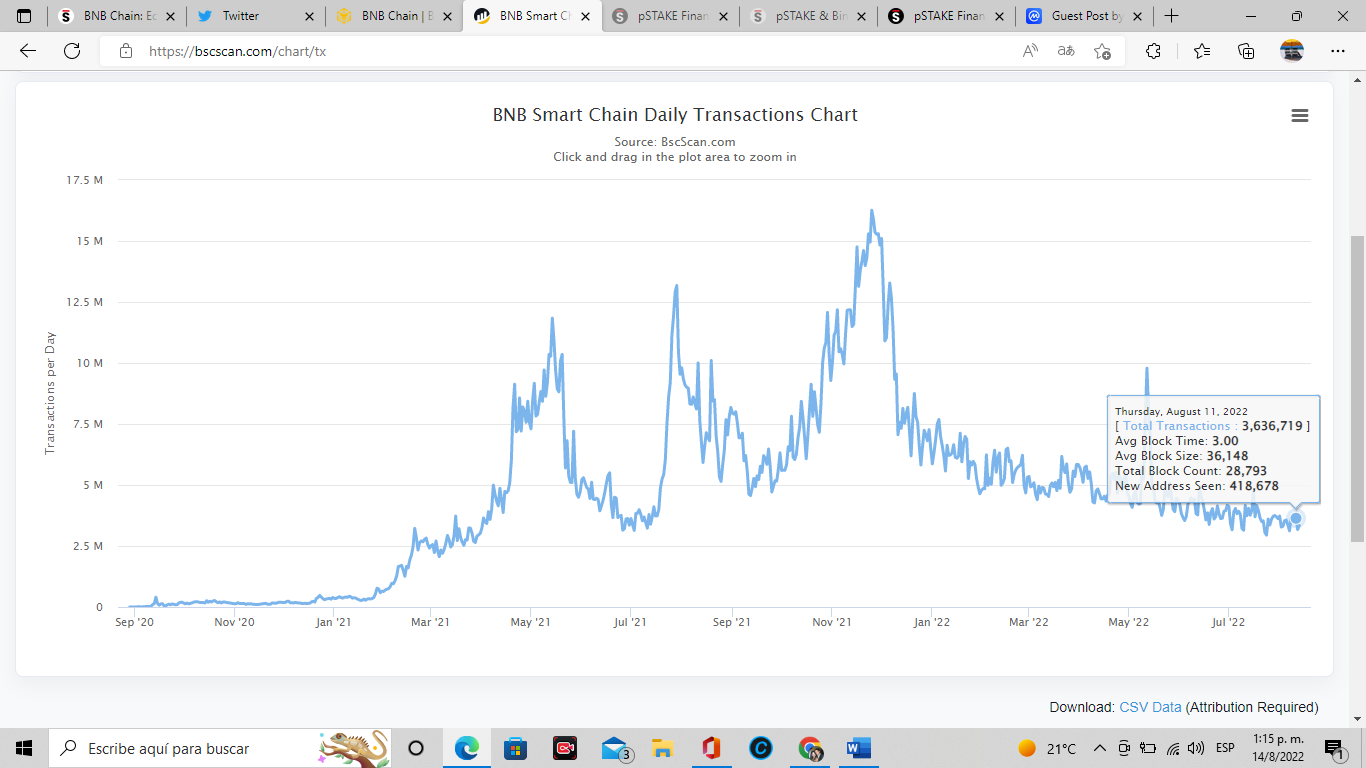
Task: Open the Collections panel
Action: click(1246, 51)
